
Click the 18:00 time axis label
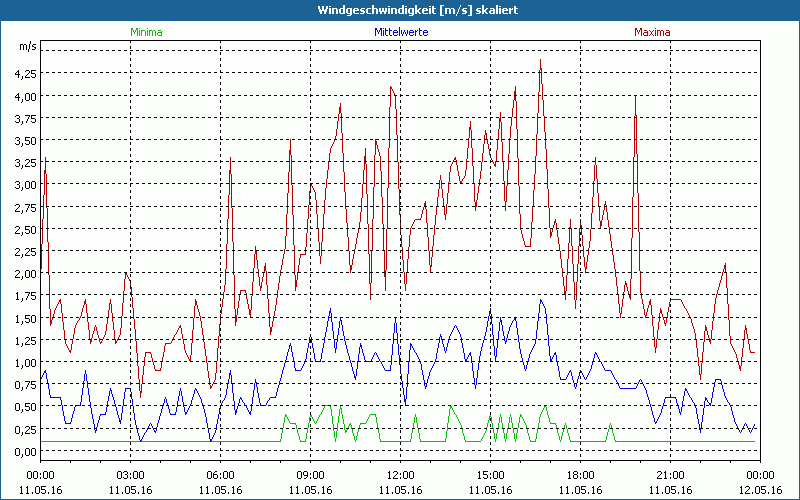(x=581, y=475)
